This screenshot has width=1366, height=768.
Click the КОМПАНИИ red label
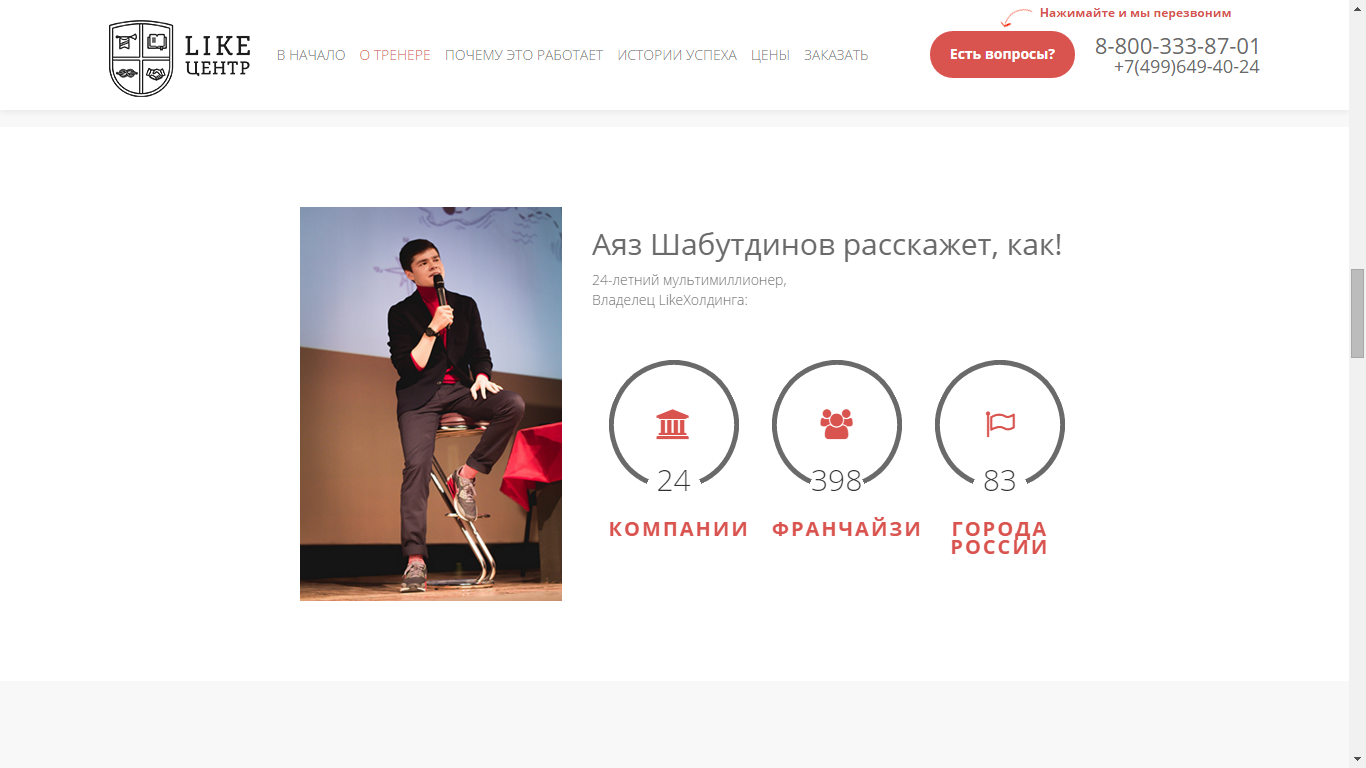[678, 529]
